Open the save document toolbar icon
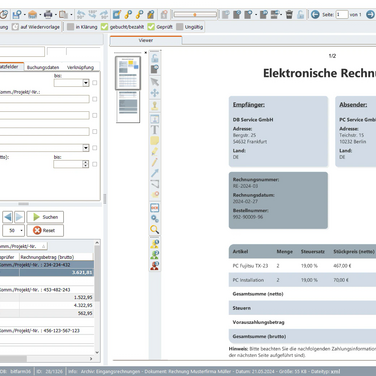Image resolution: width=376 pixels, height=376 pixels. click(x=17, y=14)
